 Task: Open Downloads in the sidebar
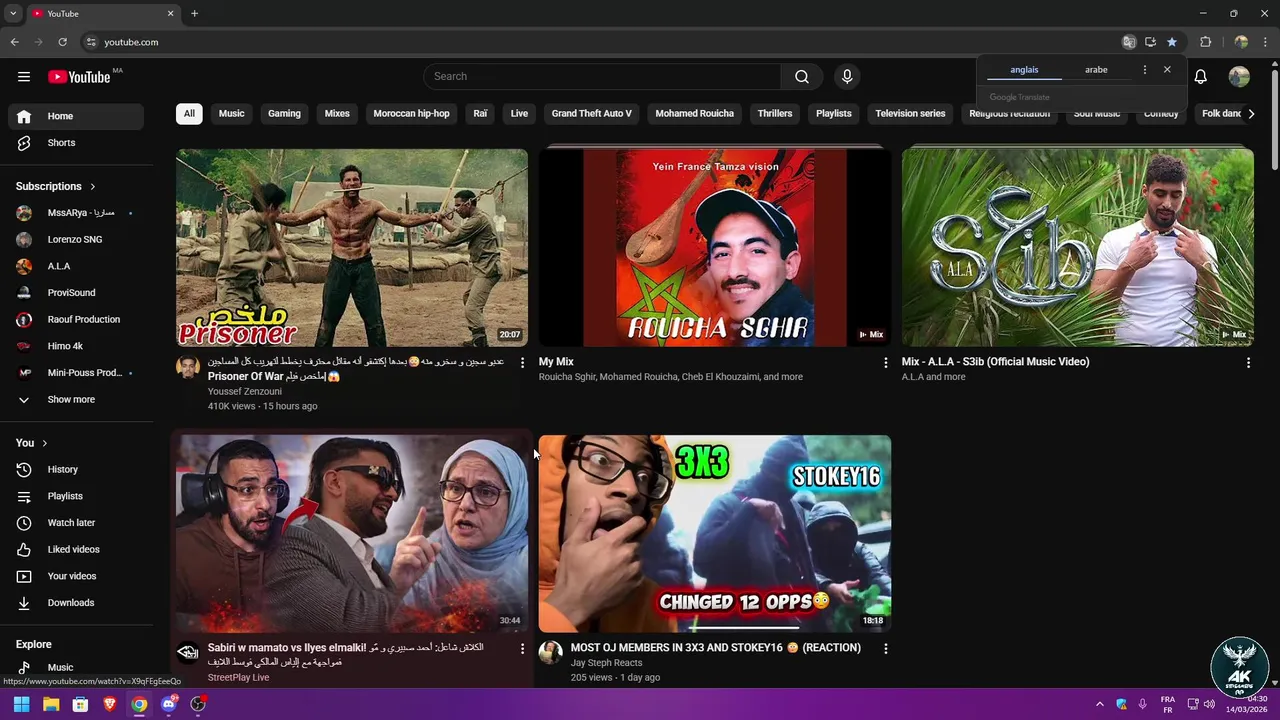click(76, 602)
